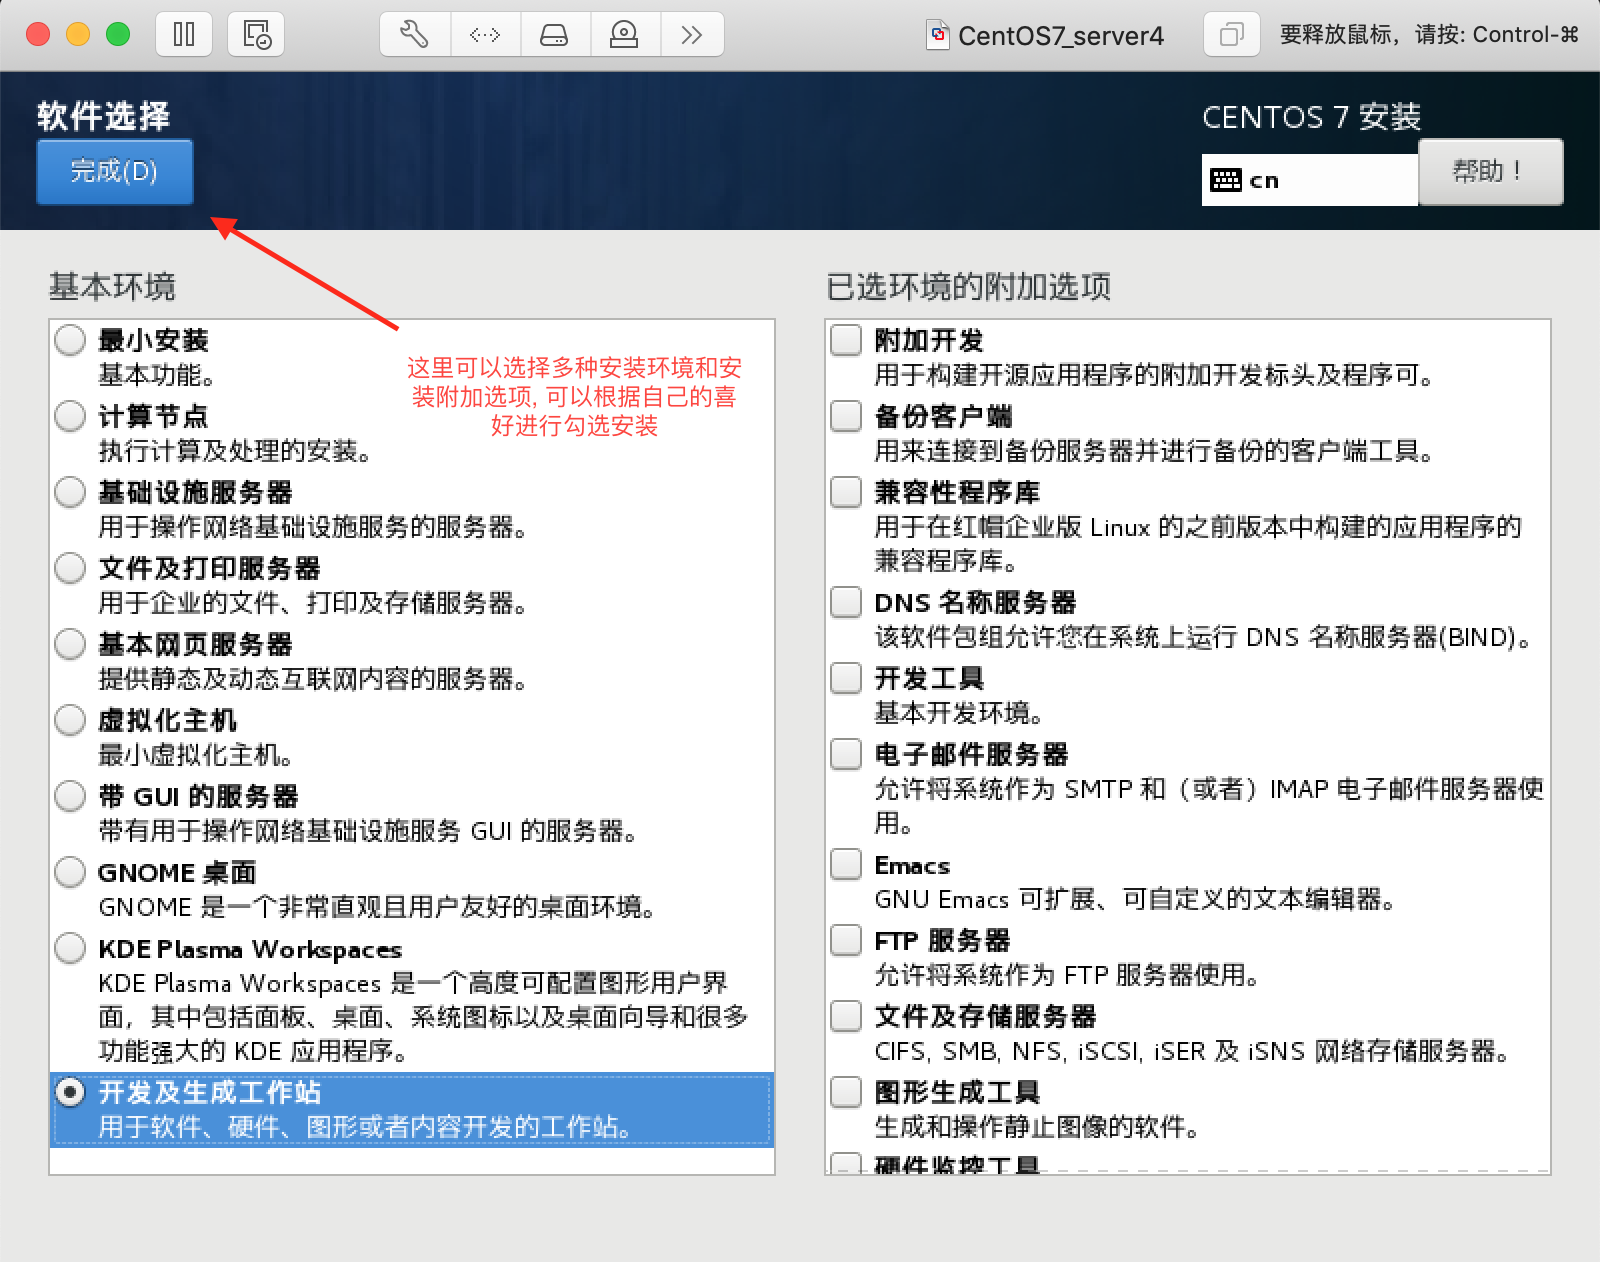Click the overlapping-squares window view icon
Viewport: 1600px width, 1262px height.
(1231, 35)
